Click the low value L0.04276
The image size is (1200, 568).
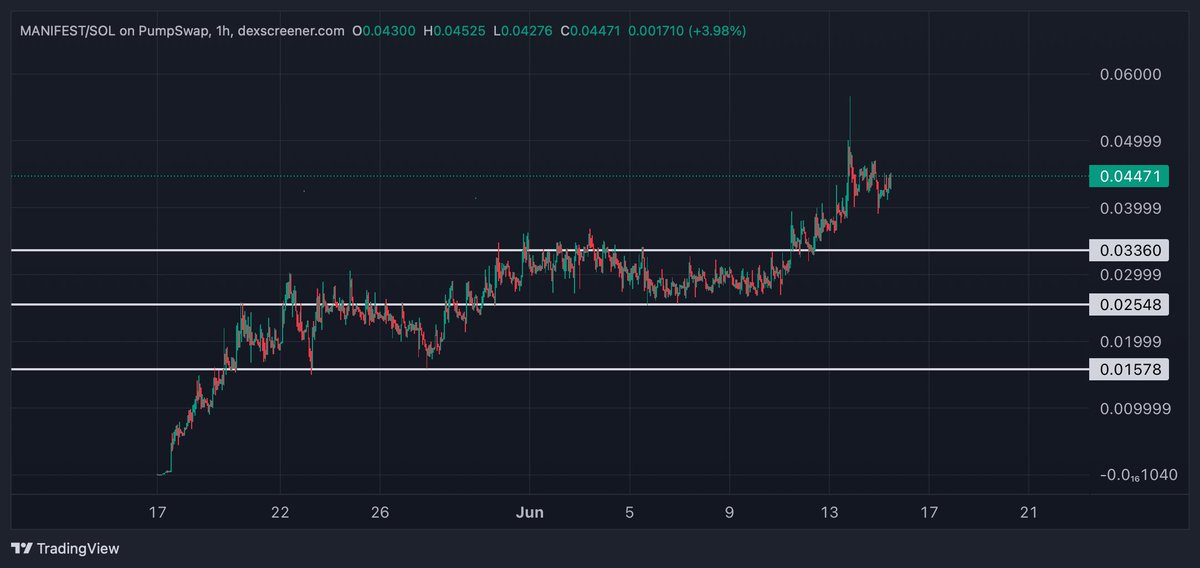(523, 32)
